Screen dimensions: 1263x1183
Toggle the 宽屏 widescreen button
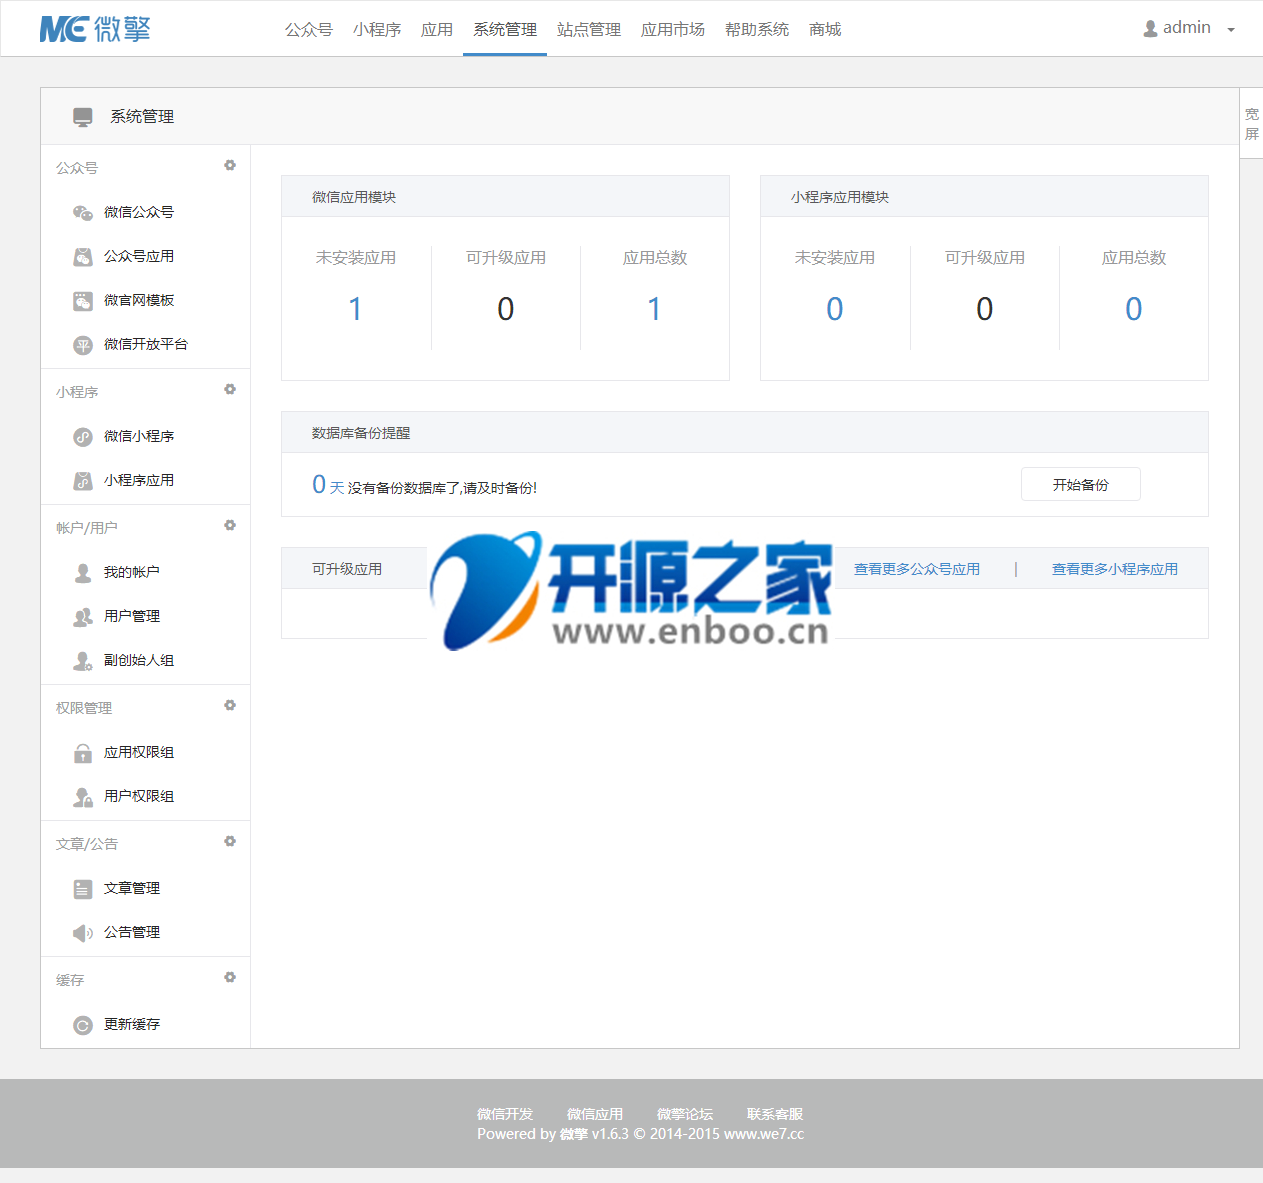coord(1251,124)
